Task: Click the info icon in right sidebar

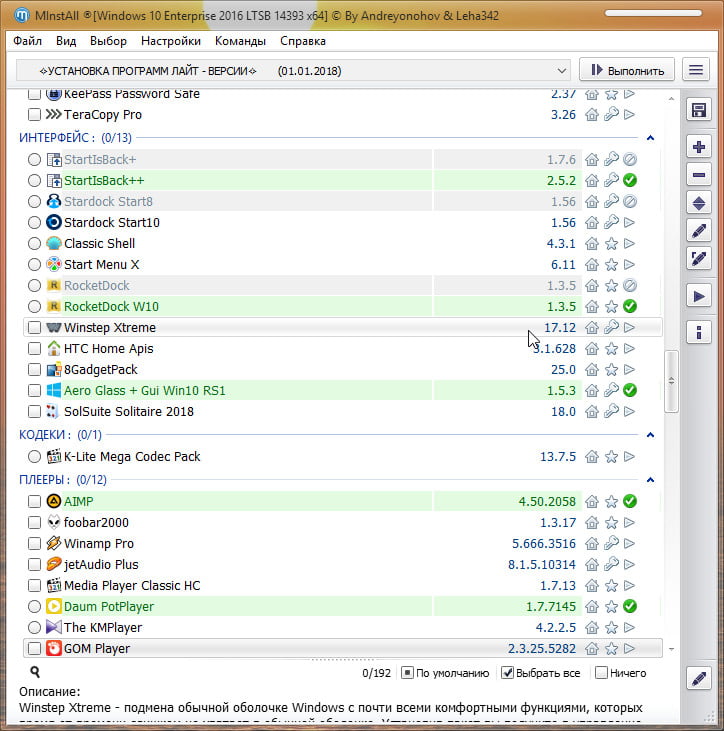Action: 699,332
